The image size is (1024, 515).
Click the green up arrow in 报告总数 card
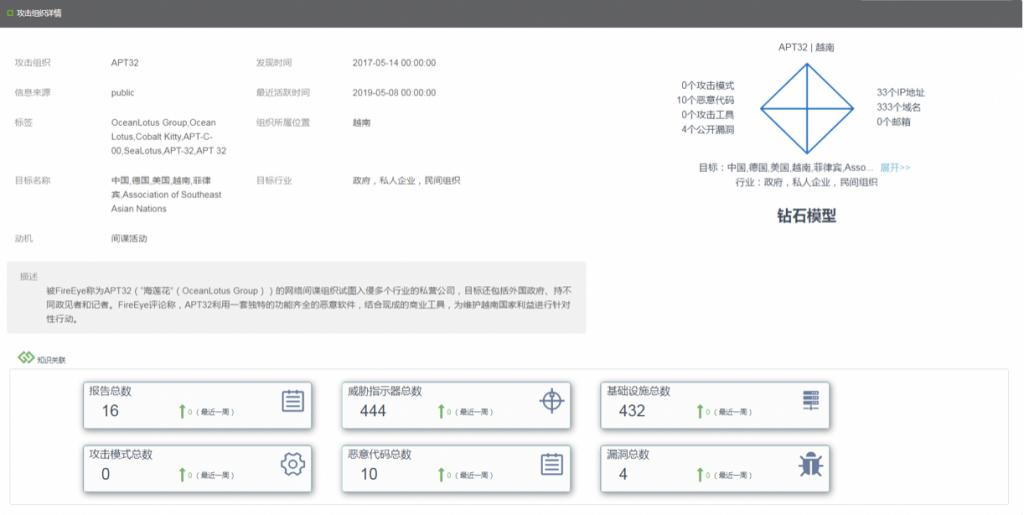coord(182,411)
